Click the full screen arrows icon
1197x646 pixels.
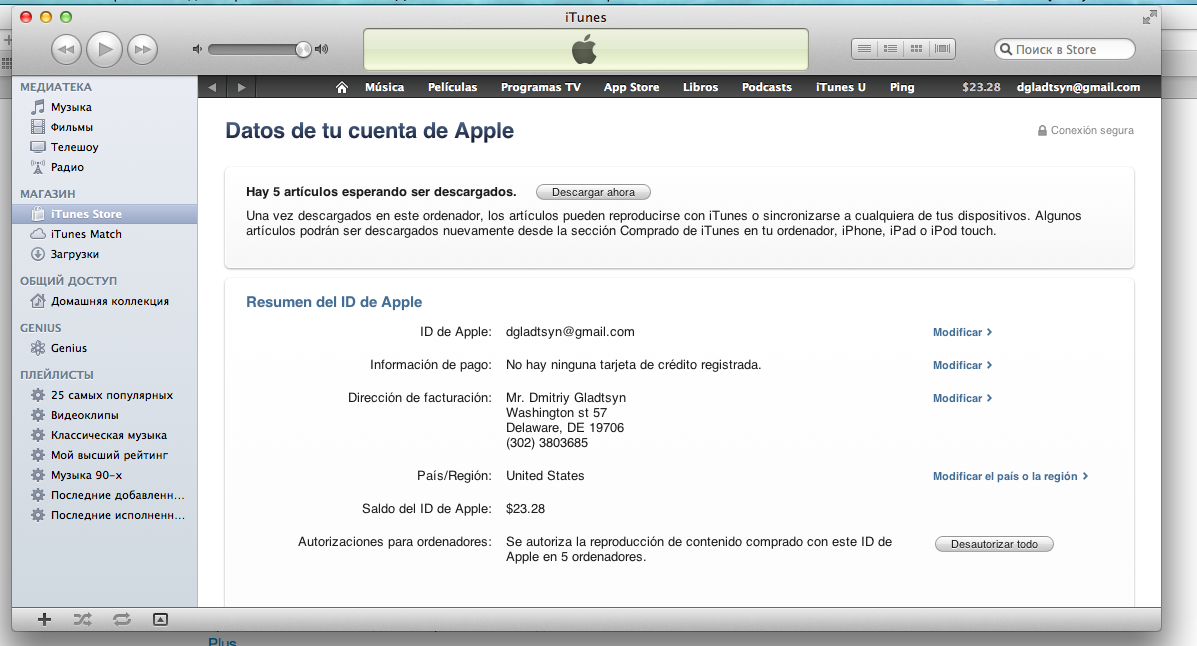[x=1149, y=18]
